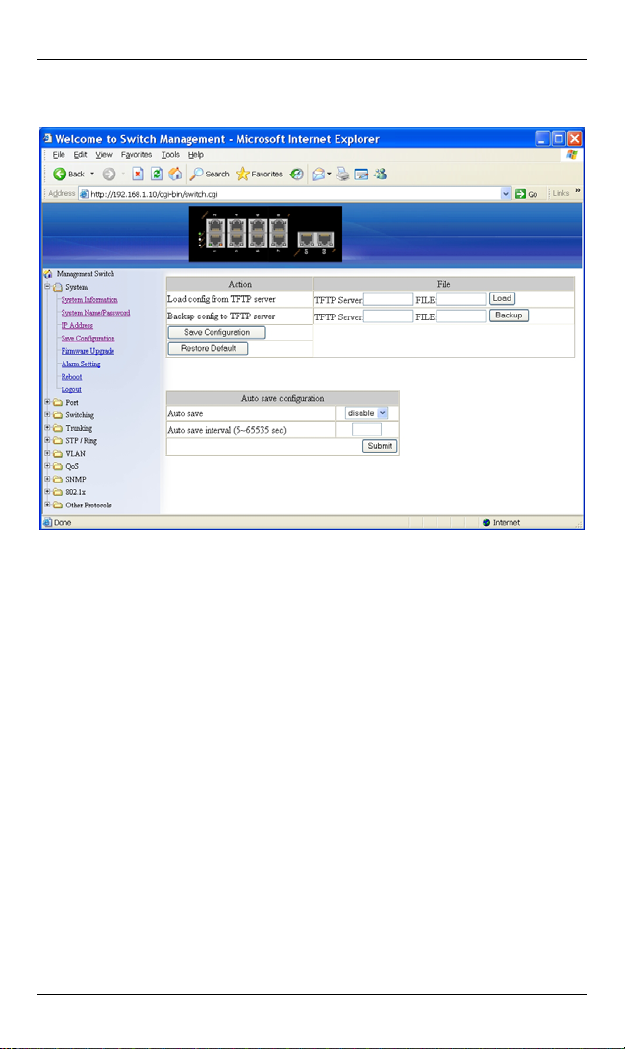Viewport: 625px width, 1049px height.
Task: Expand the QoS tree node
Action: pyautogui.click(x=48, y=466)
